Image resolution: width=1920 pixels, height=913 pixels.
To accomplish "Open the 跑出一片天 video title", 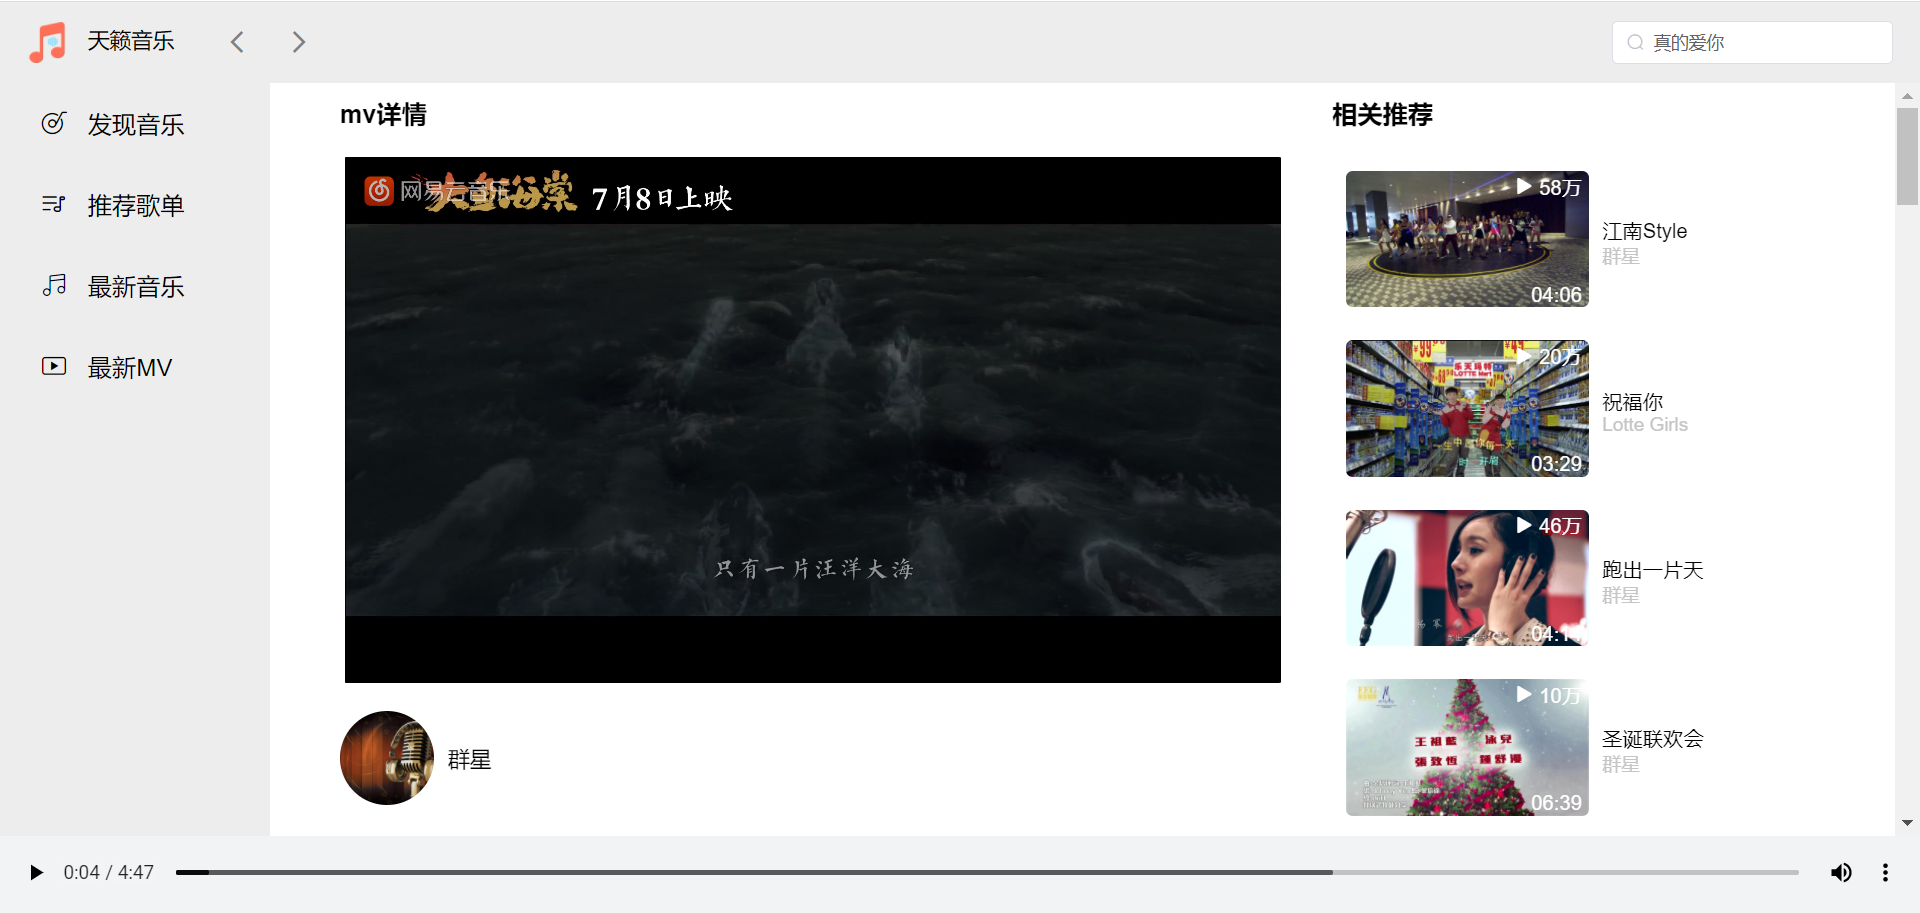I will point(1652,570).
